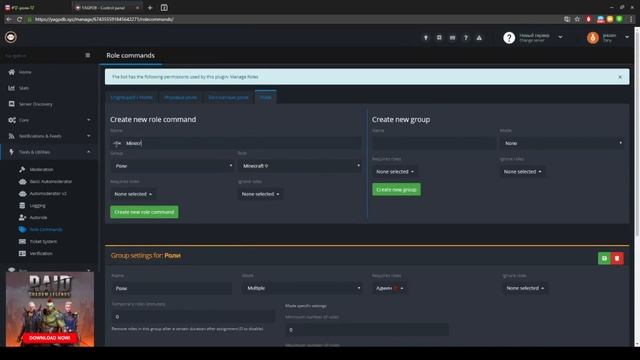
Task: Toggle the sidebar with the hamburger icon
Action: pos(88,55)
